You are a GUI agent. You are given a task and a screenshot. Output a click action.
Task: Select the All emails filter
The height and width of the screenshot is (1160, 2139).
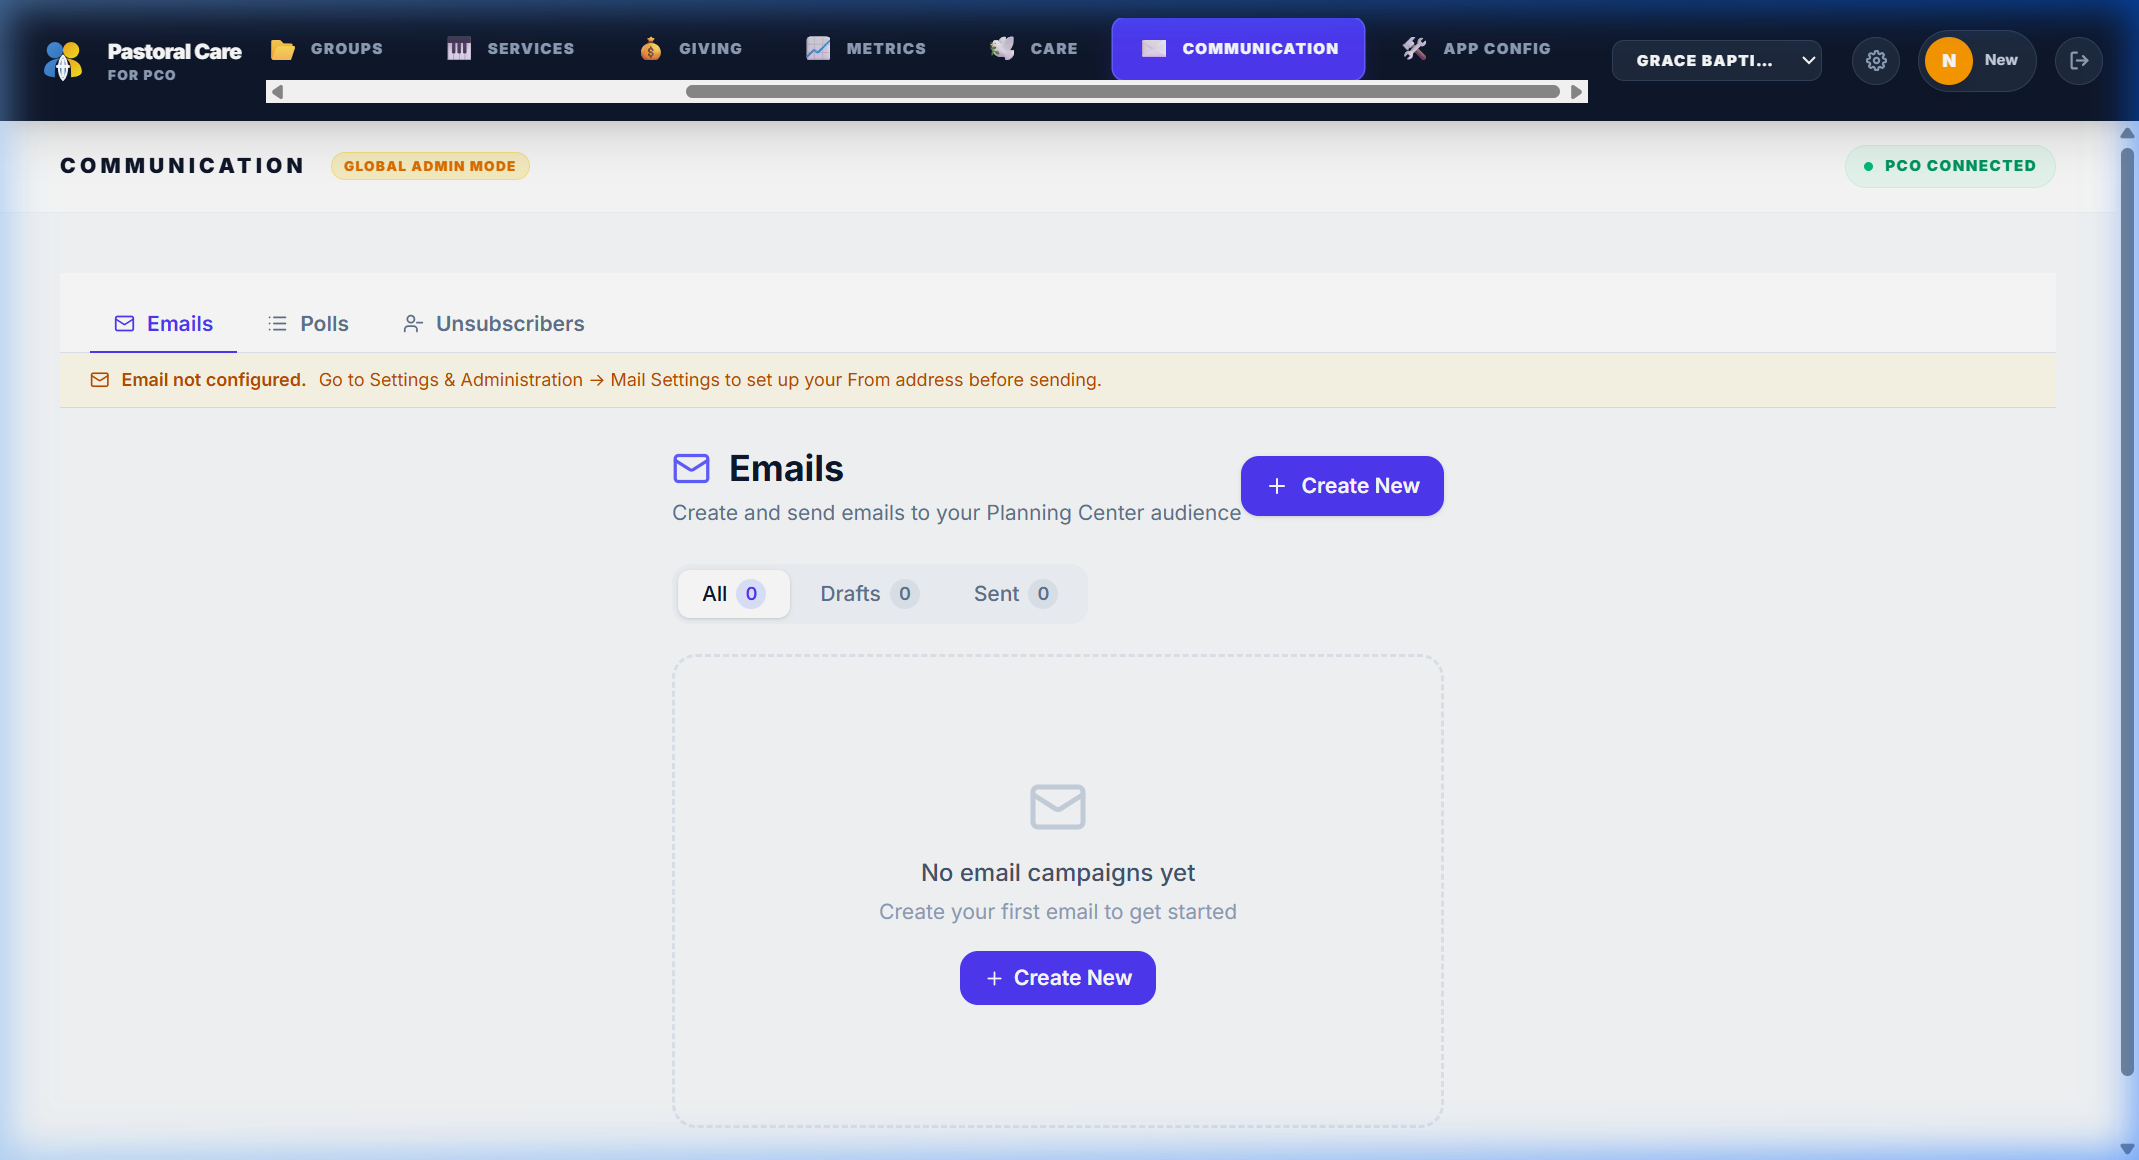pyautogui.click(x=733, y=594)
